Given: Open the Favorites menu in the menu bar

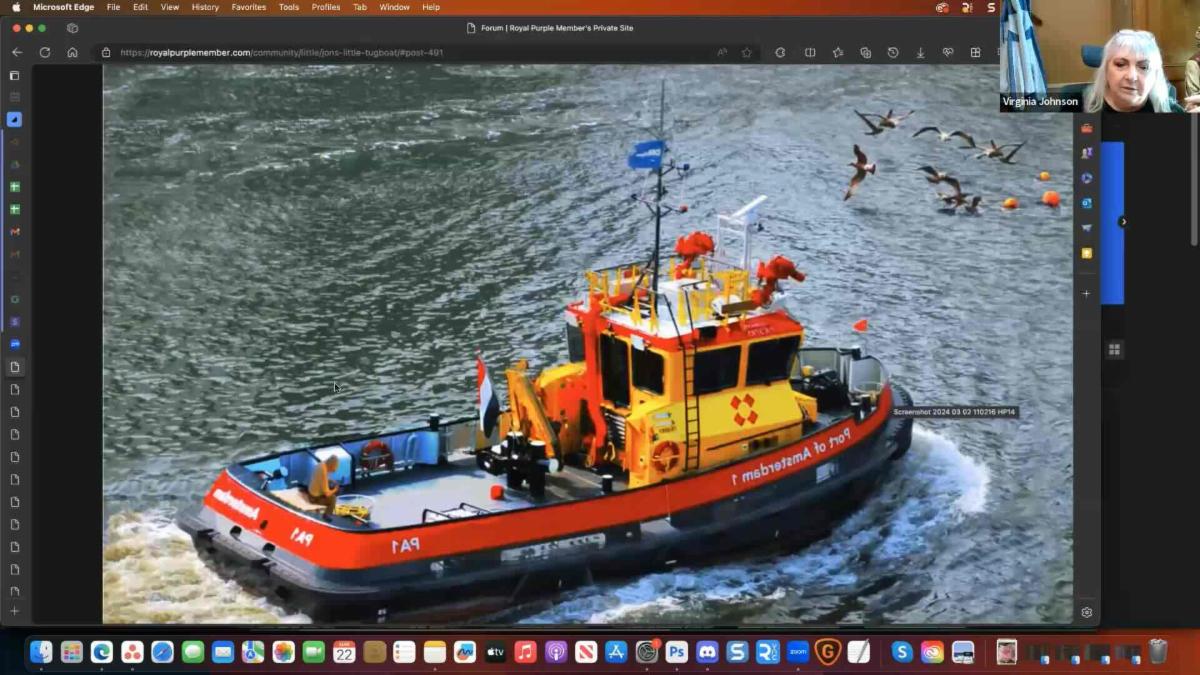Looking at the screenshot, I should coord(249,7).
